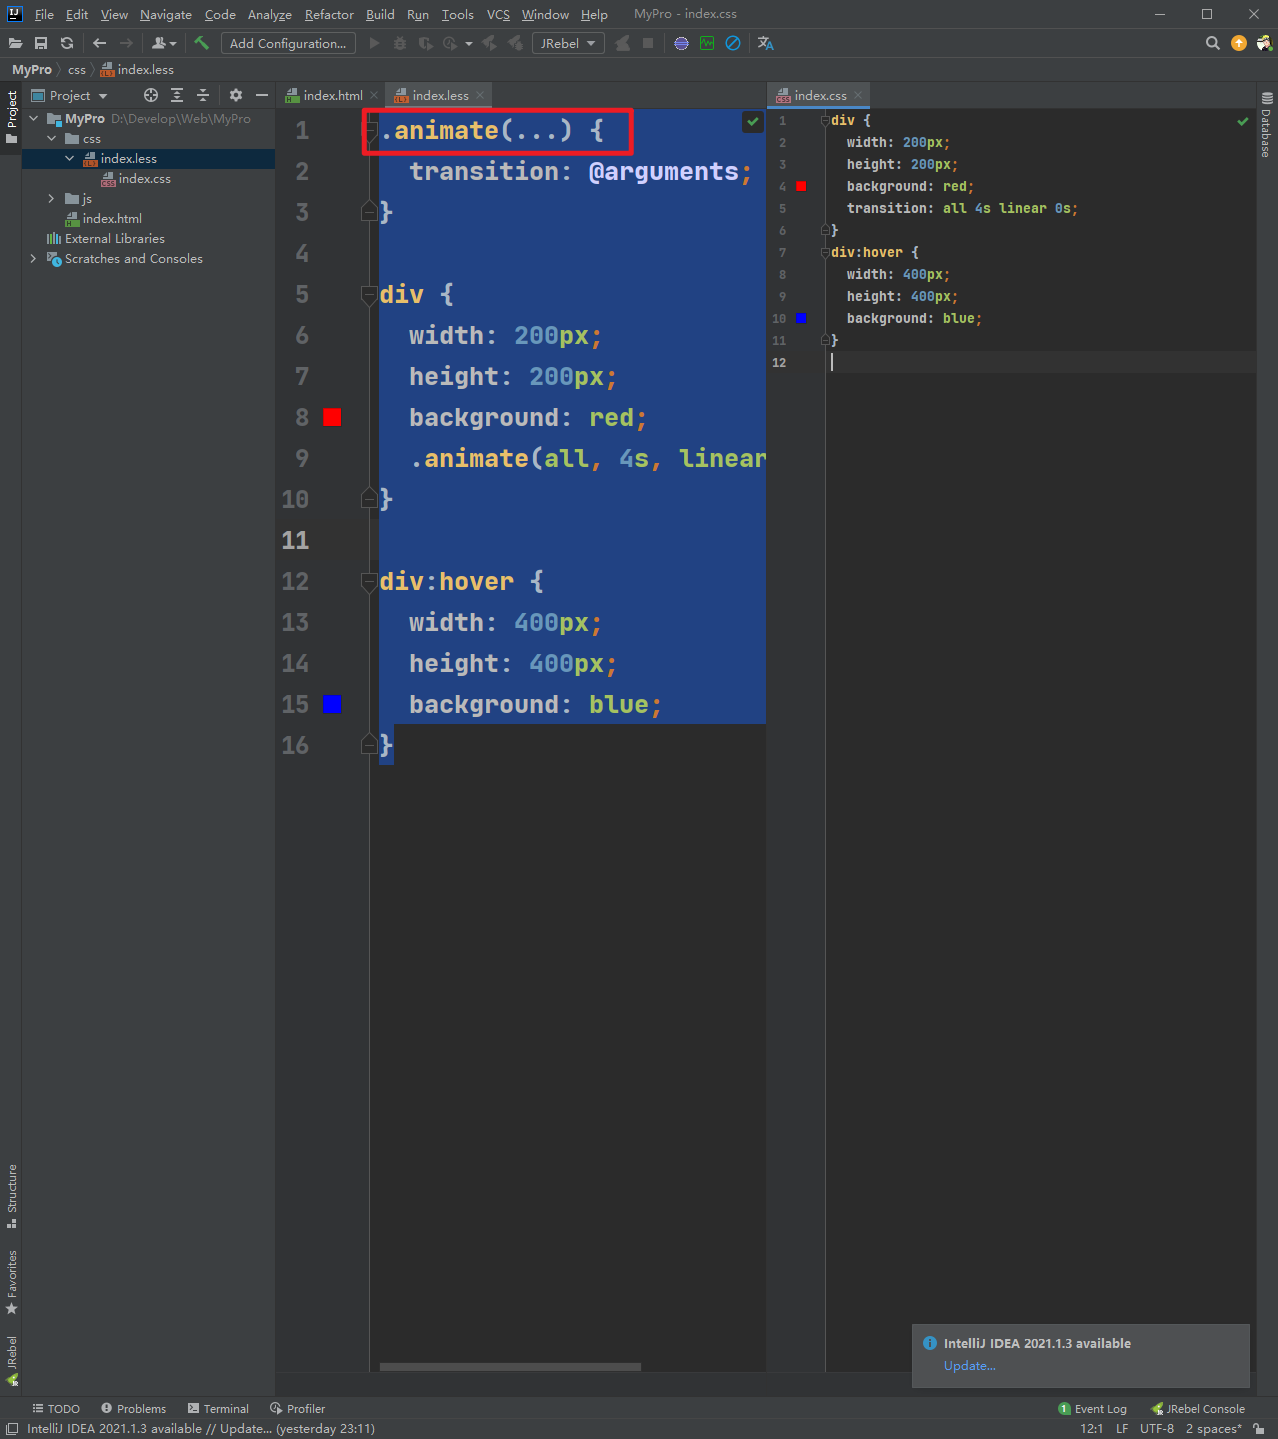This screenshot has height=1439, width=1278.
Task: Collapse the MyPro project root node
Action: [34, 118]
